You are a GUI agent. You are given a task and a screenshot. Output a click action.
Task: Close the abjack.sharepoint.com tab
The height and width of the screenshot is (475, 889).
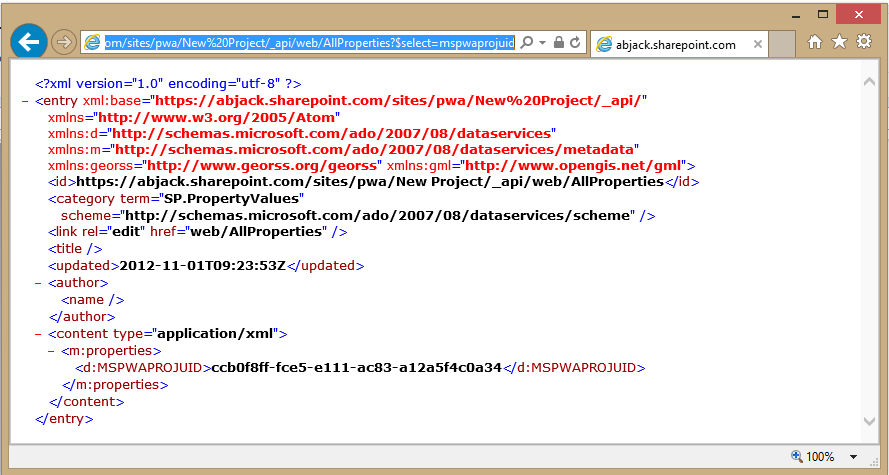point(757,44)
